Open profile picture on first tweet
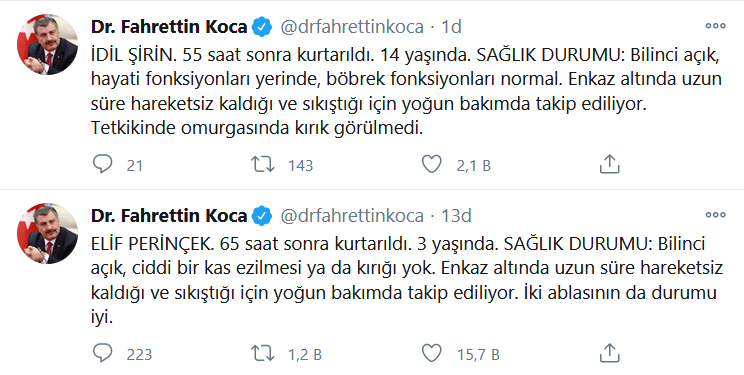This screenshot has height=375, width=744. 47,44
